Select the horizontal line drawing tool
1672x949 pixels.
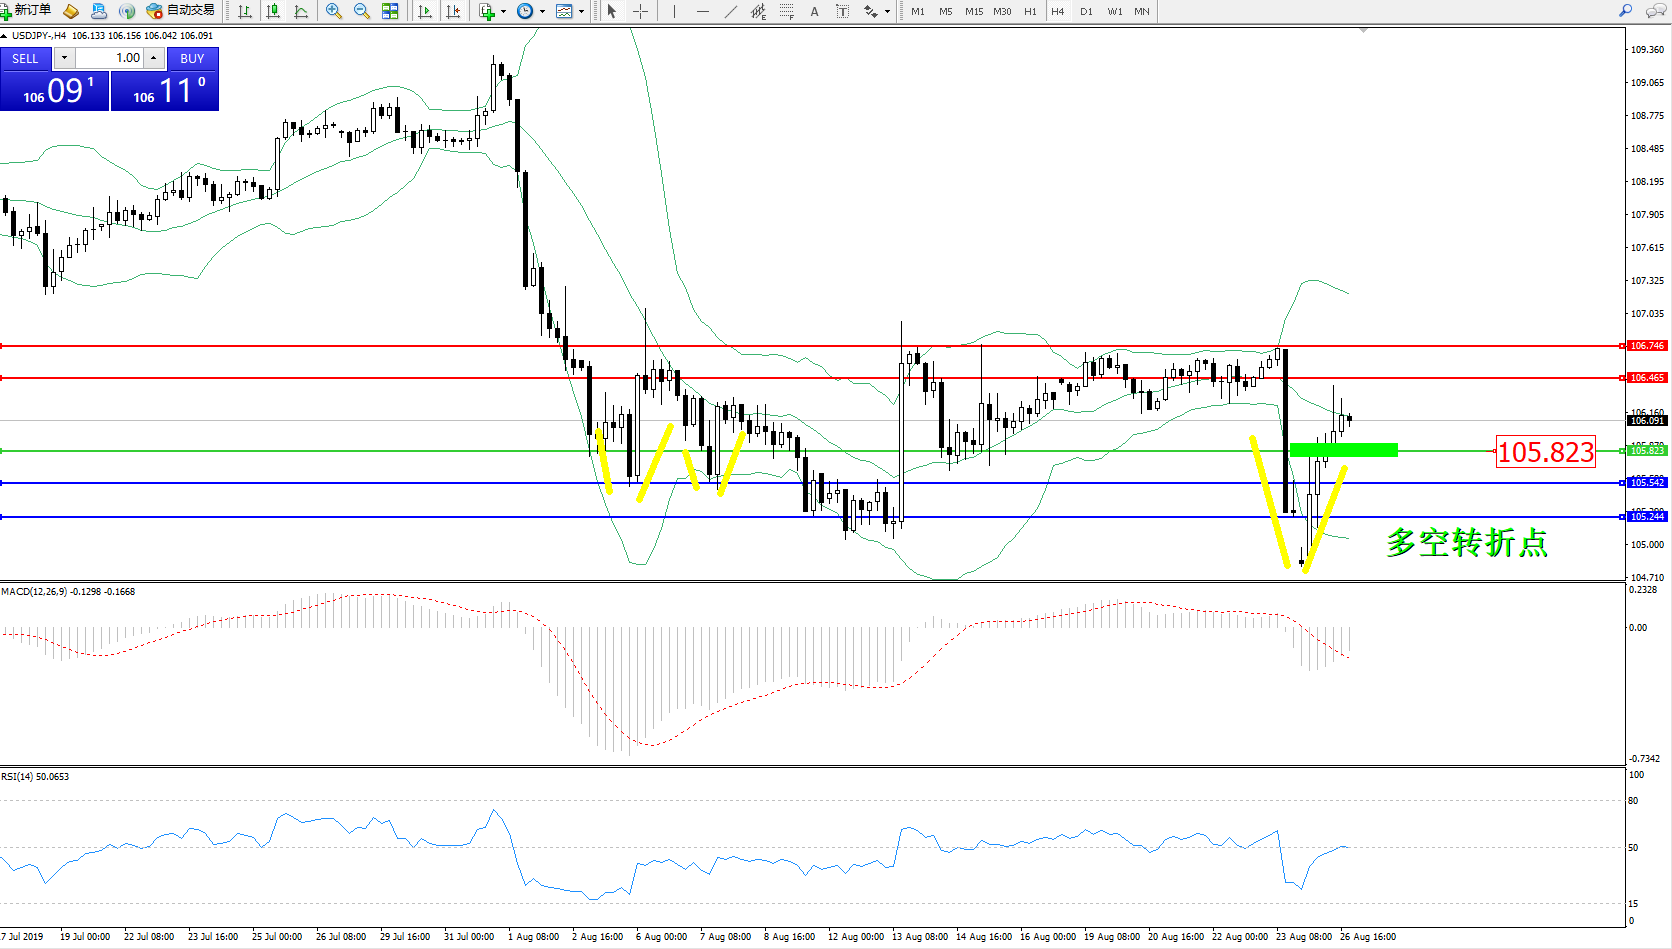click(703, 11)
